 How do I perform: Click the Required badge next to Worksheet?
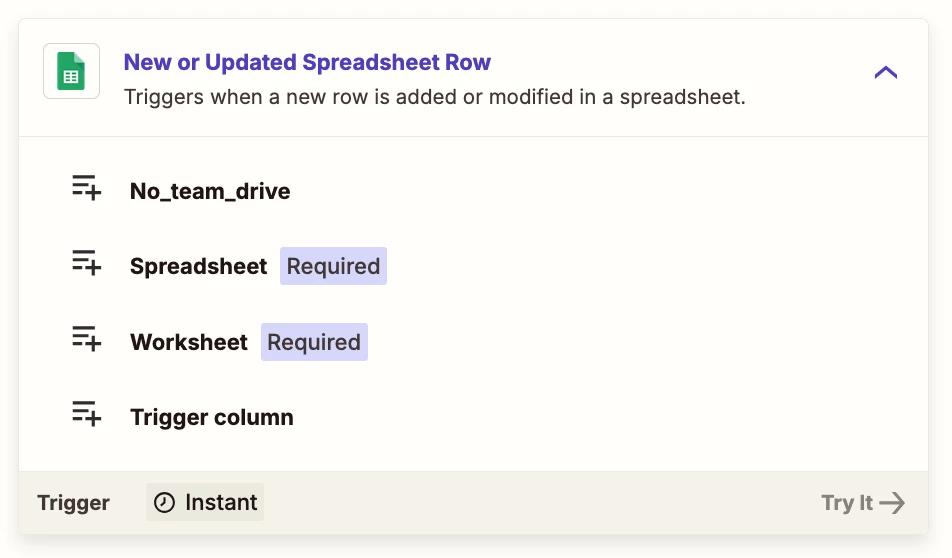click(x=314, y=342)
